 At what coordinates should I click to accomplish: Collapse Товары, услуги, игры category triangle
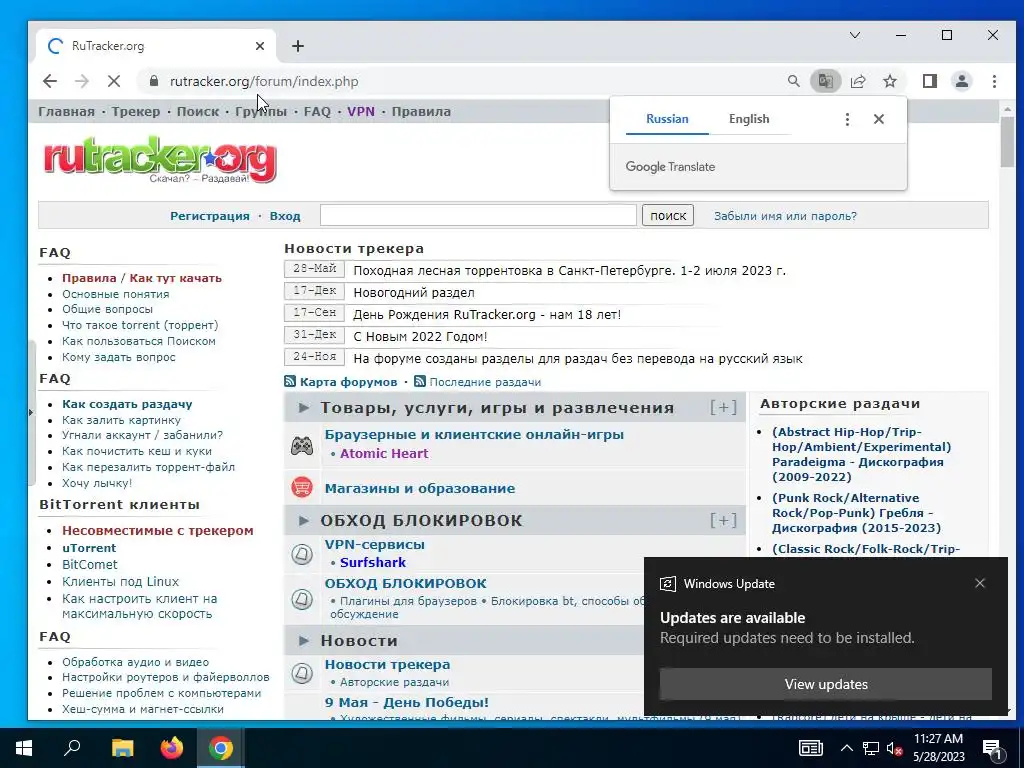click(x=303, y=408)
